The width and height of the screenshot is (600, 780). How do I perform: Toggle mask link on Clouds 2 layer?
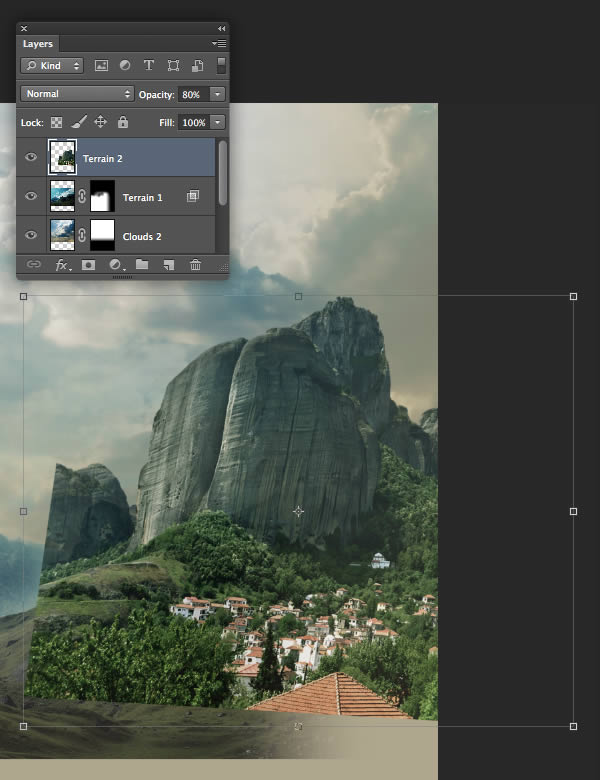coord(82,235)
